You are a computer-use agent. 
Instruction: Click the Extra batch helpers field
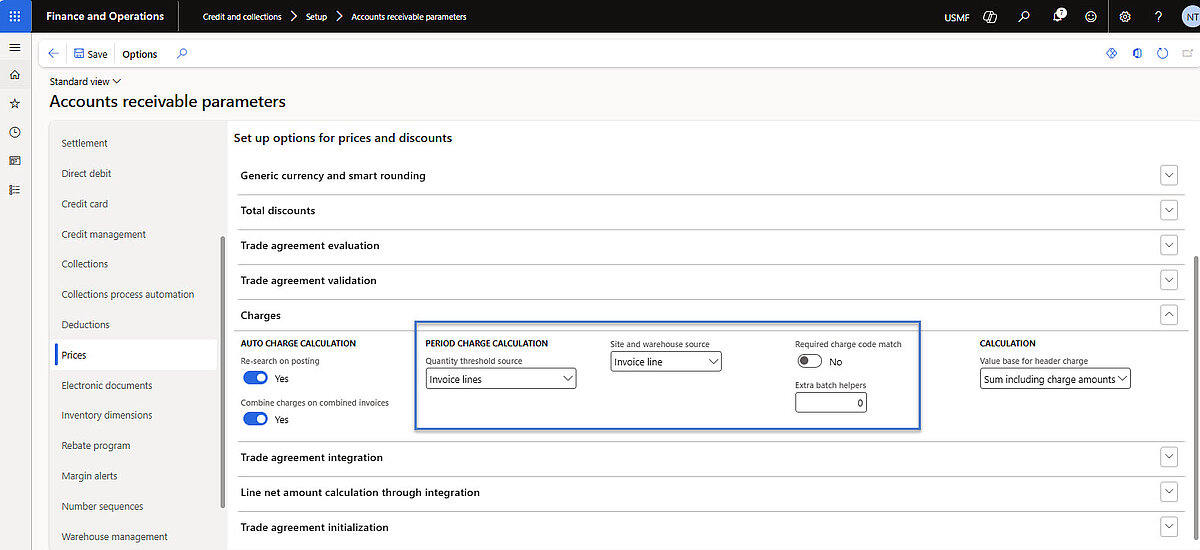pyautogui.click(x=831, y=402)
